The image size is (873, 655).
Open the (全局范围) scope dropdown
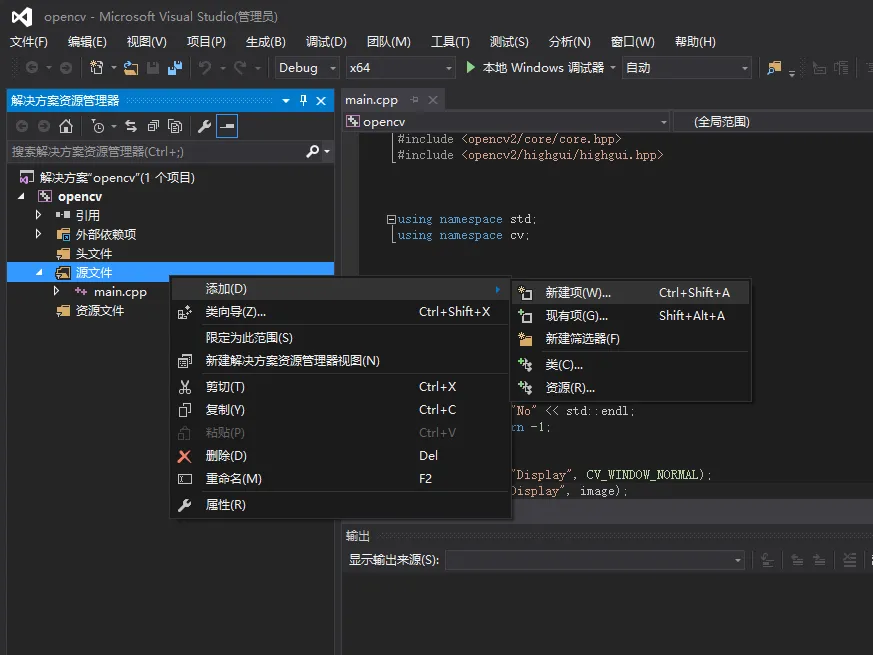pos(773,121)
